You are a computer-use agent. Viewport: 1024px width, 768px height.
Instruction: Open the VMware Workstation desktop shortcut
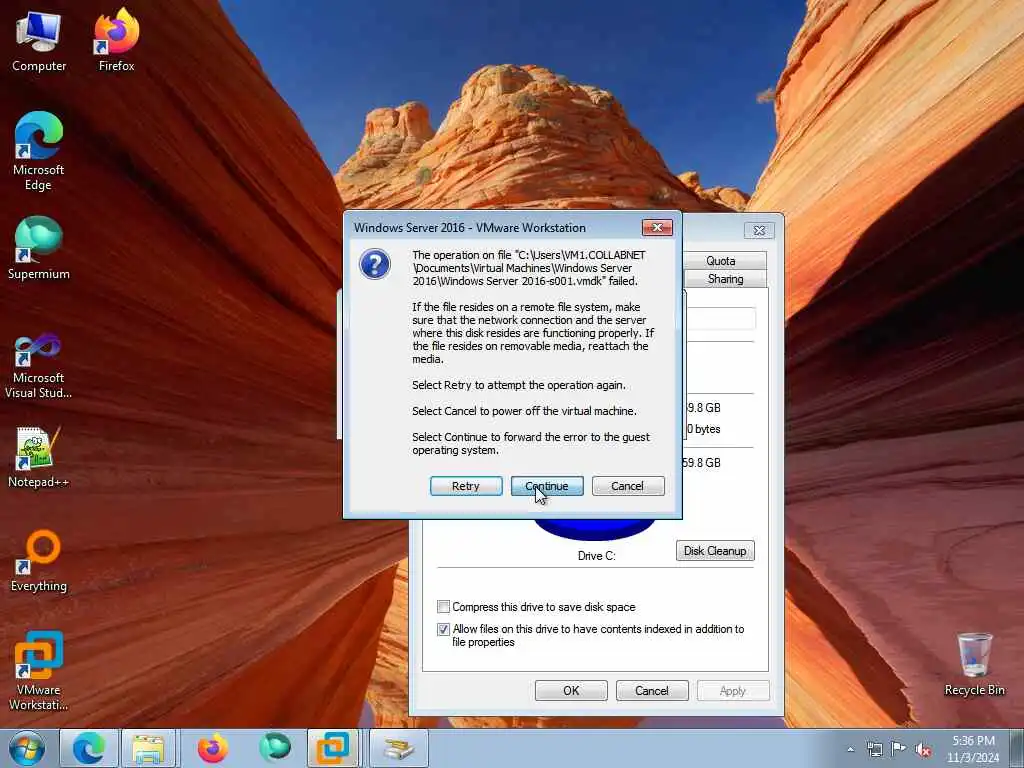tap(39, 671)
